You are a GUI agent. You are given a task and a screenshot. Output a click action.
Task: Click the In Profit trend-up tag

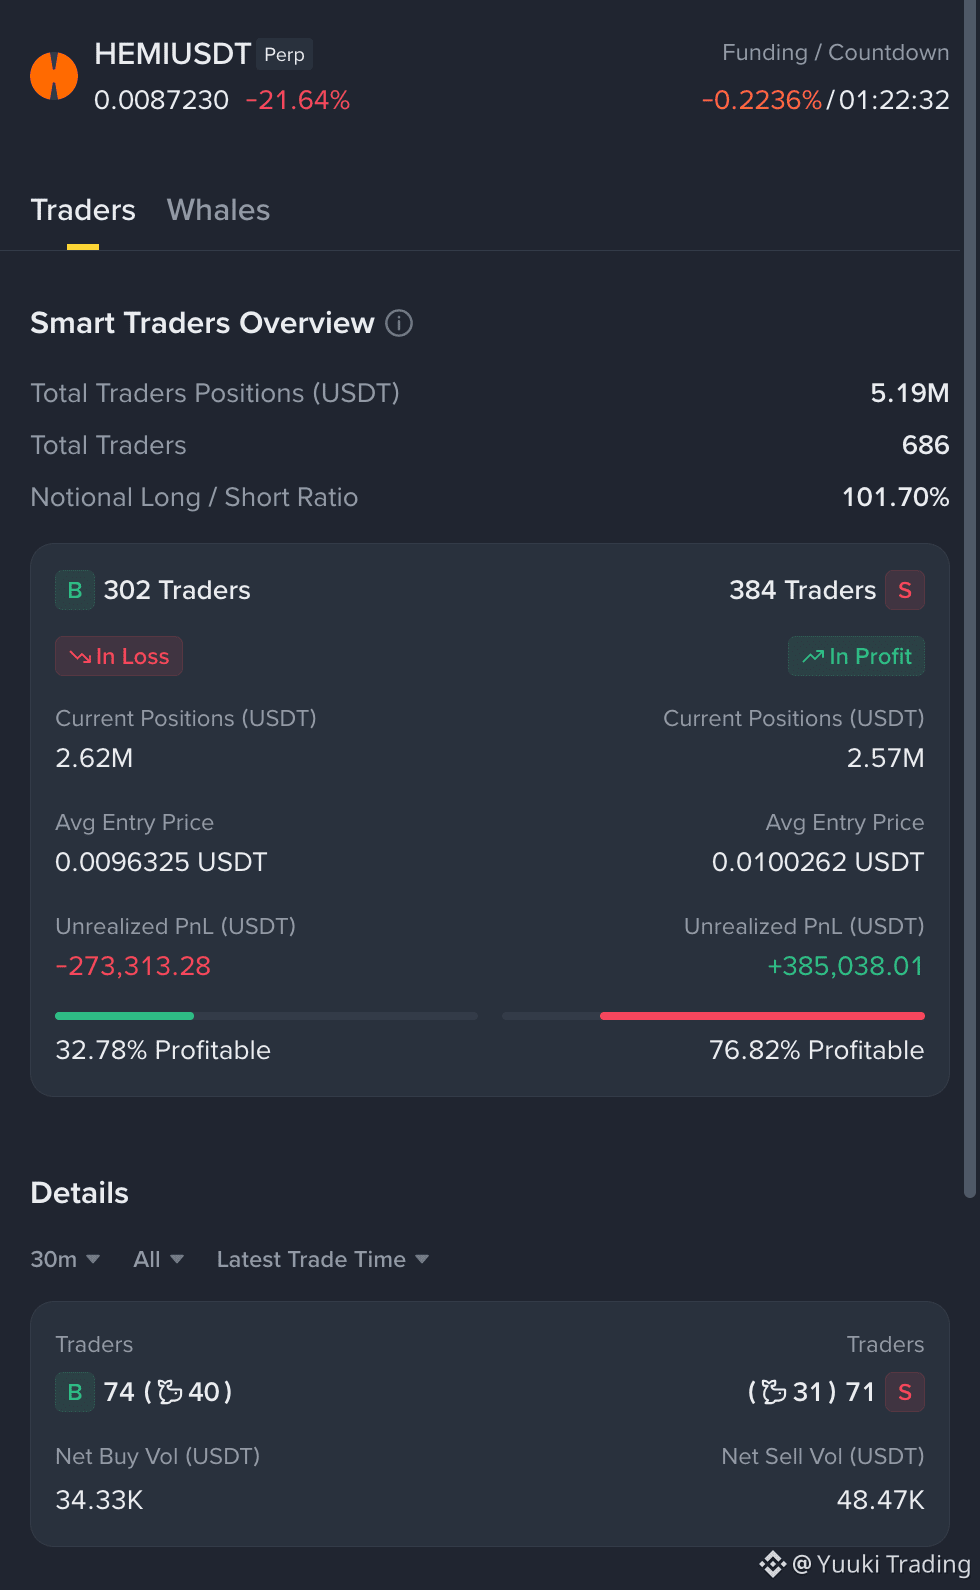tap(857, 656)
